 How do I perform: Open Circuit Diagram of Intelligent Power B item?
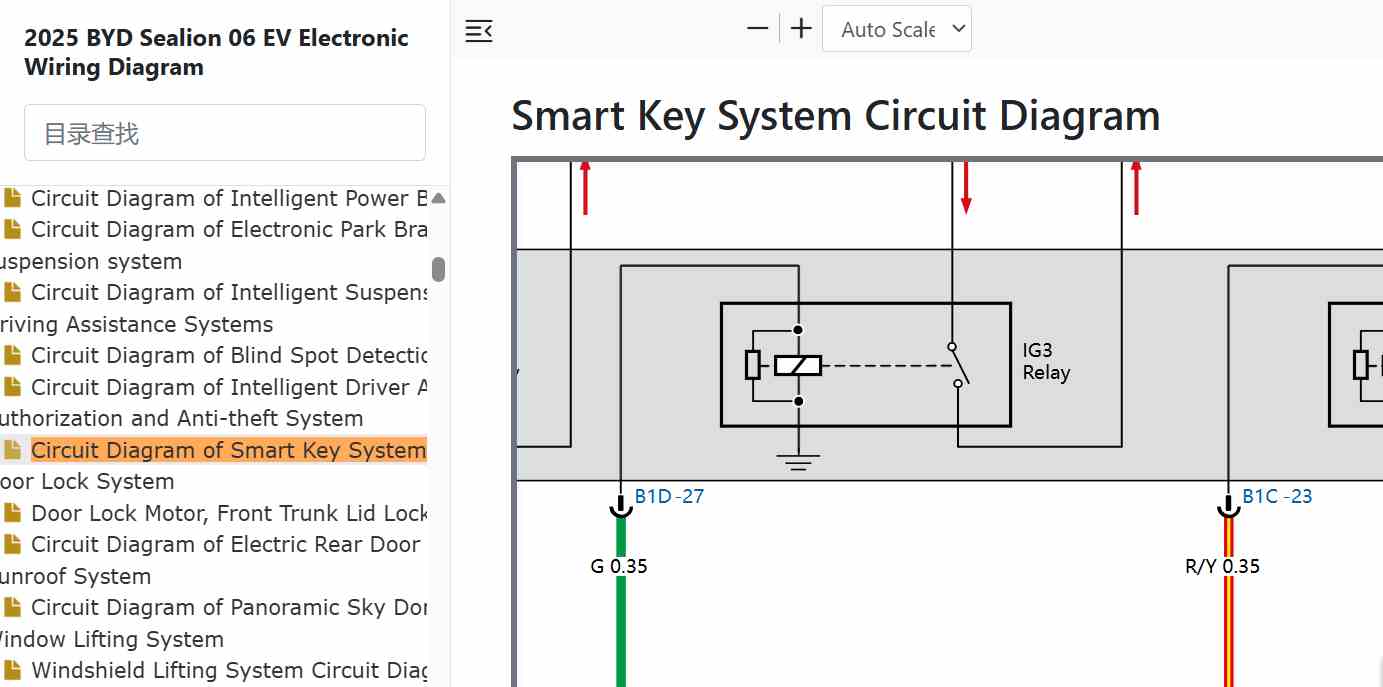click(x=229, y=198)
